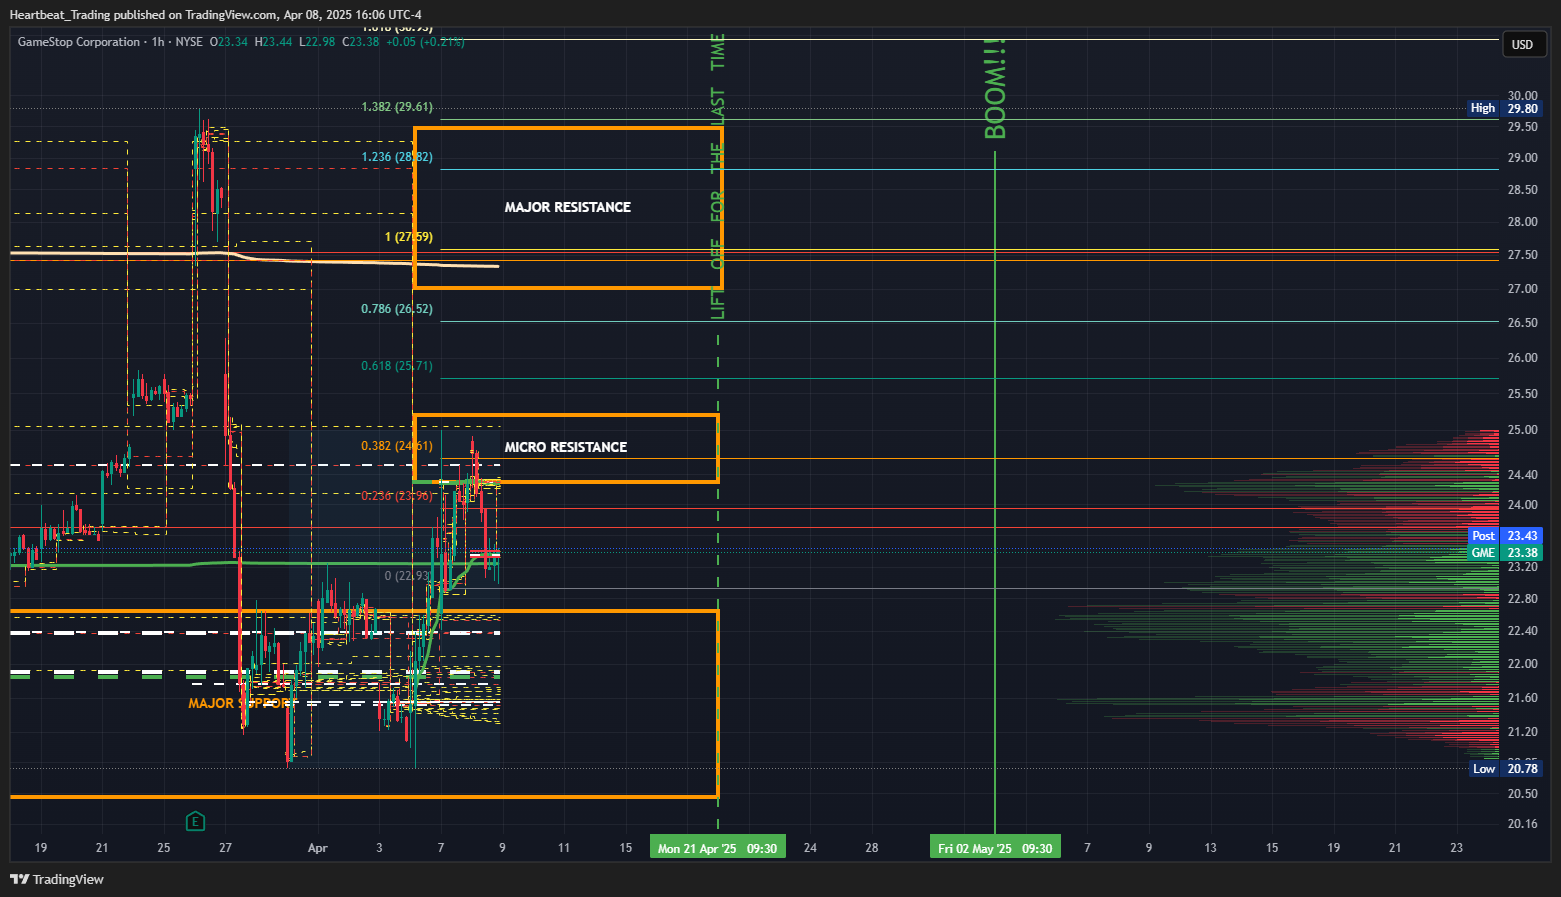The image size is (1561, 897).
Task: Click 22.00 on the price axis
Action: point(1522,664)
